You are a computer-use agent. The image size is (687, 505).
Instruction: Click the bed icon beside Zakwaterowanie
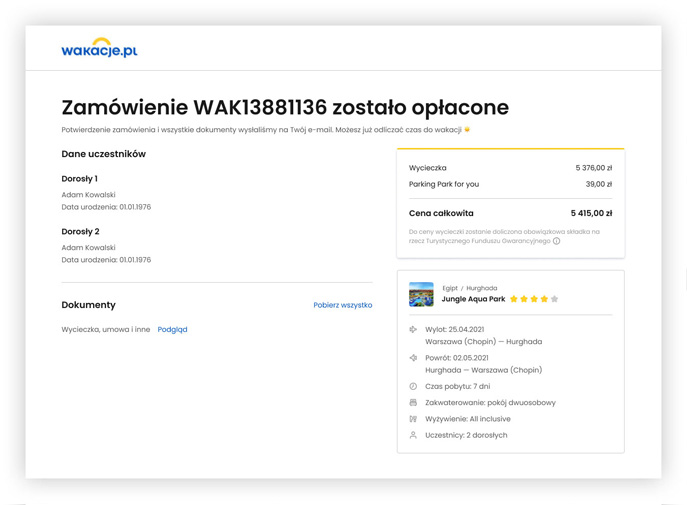pyautogui.click(x=413, y=403)
